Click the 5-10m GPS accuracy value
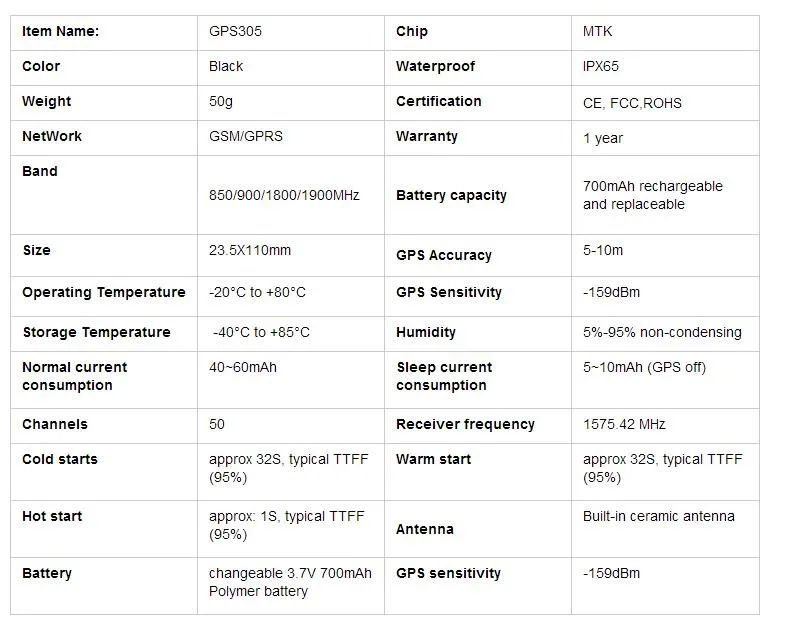The width and height of the screenshot is (807, 632). pyautogui.click(x=603, y=250)
